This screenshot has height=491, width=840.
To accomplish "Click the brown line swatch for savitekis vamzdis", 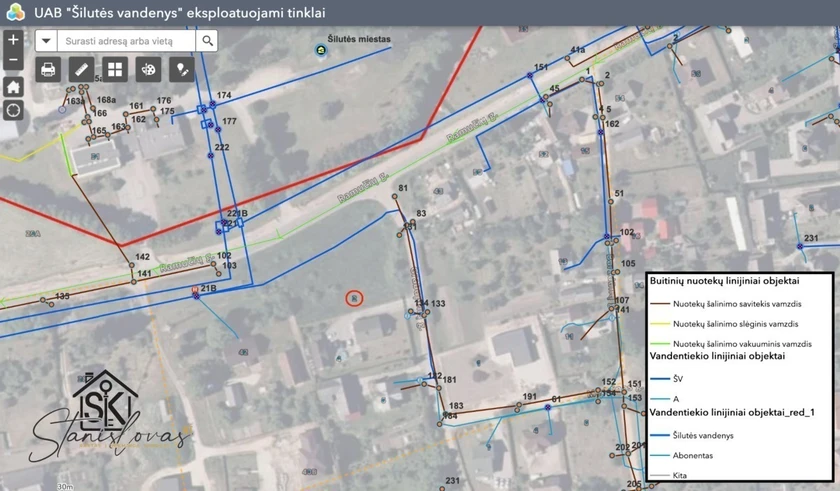I will [x=660, y=304].
